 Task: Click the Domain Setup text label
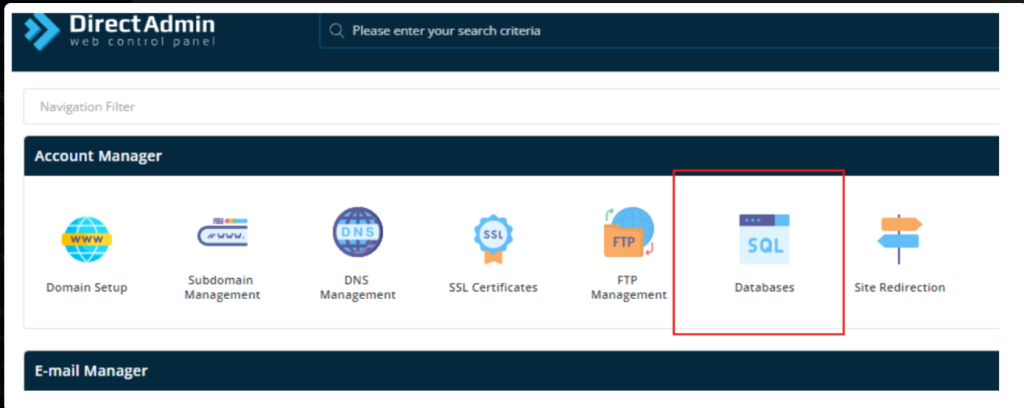click(86, 288)
